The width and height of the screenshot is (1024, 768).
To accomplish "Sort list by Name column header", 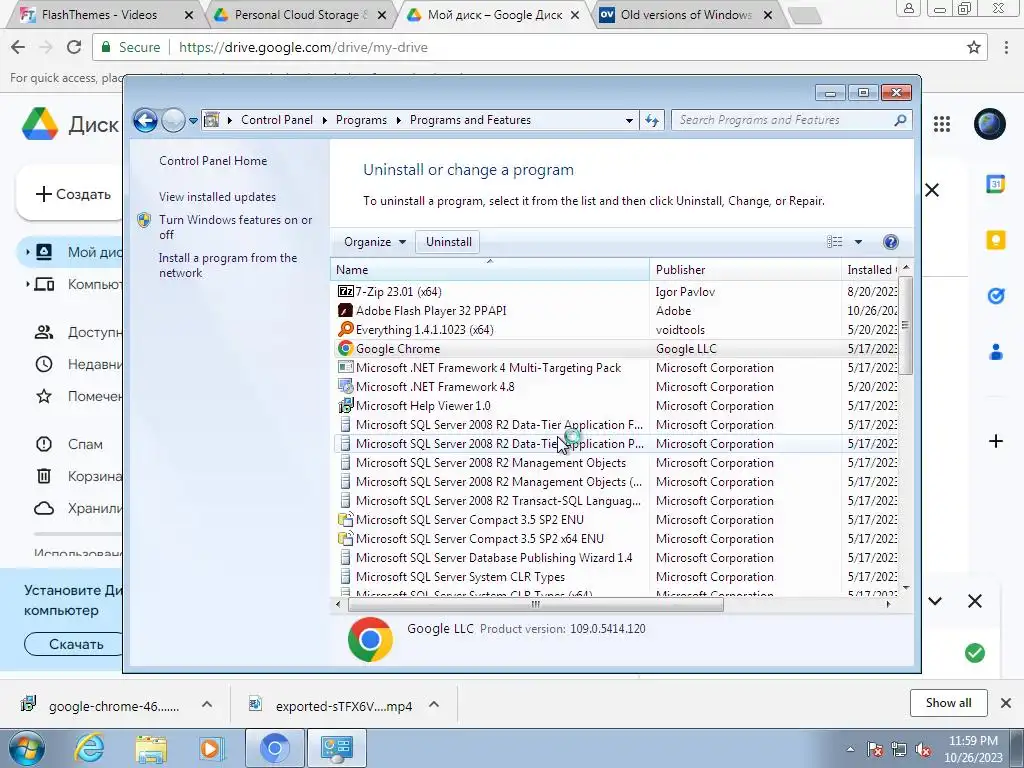I will tap(490, 270).
